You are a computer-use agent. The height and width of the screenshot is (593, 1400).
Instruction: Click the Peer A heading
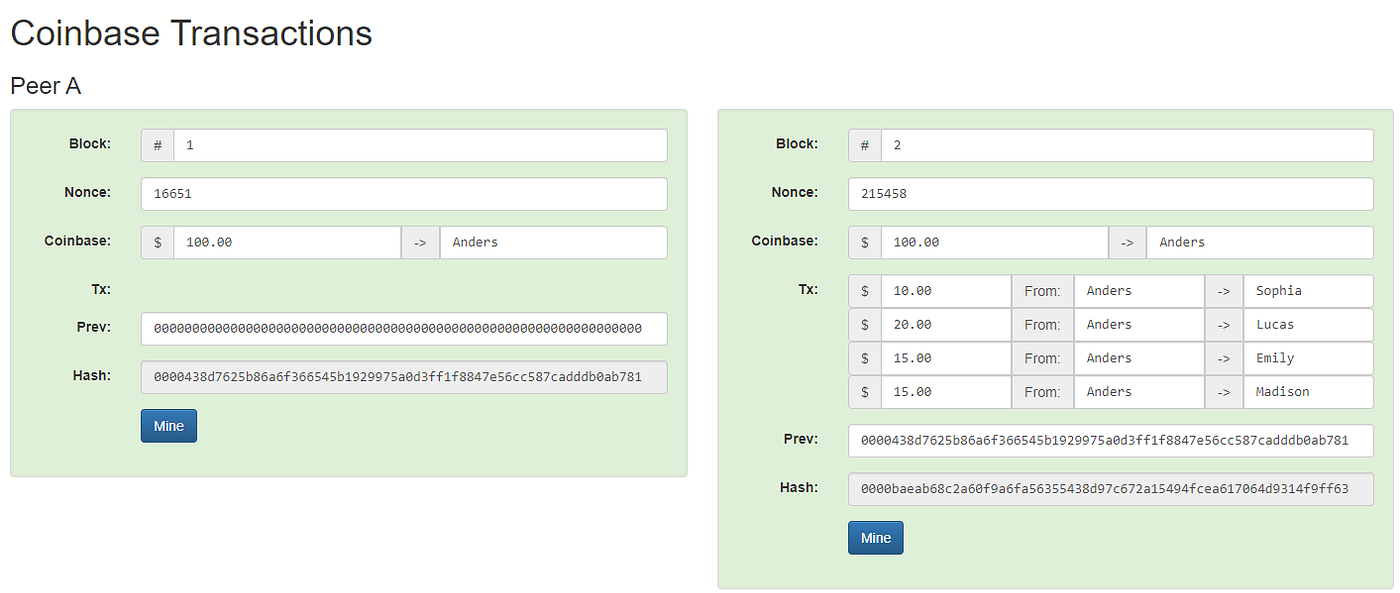(x=46, y=86)
